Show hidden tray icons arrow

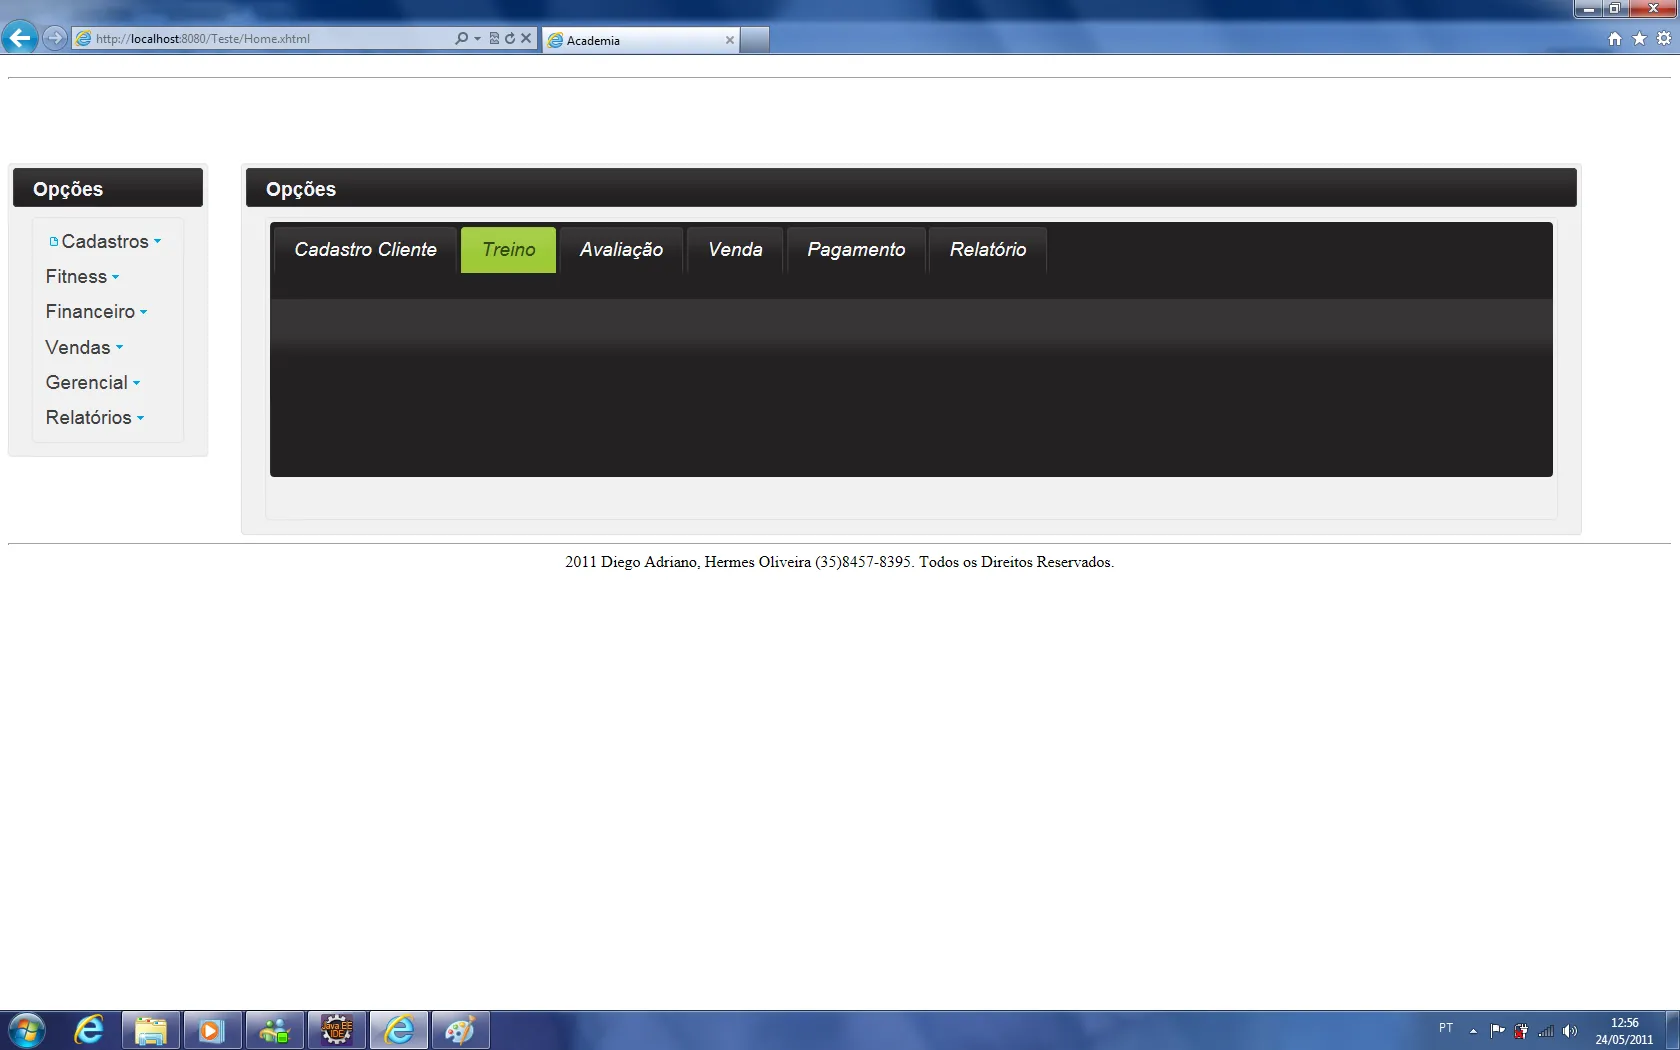point(1473,1031)
